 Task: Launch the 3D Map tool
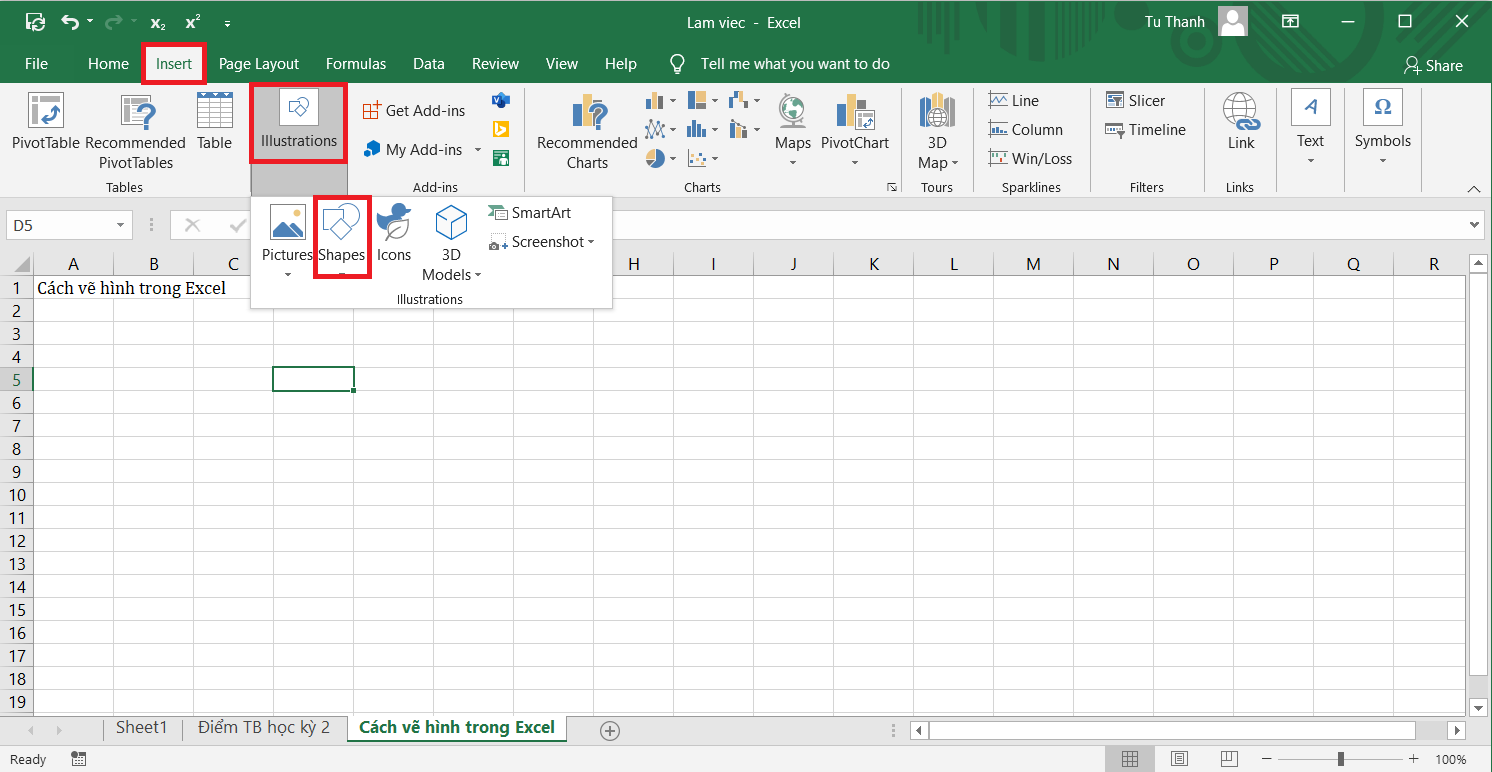tap(937, 132)
